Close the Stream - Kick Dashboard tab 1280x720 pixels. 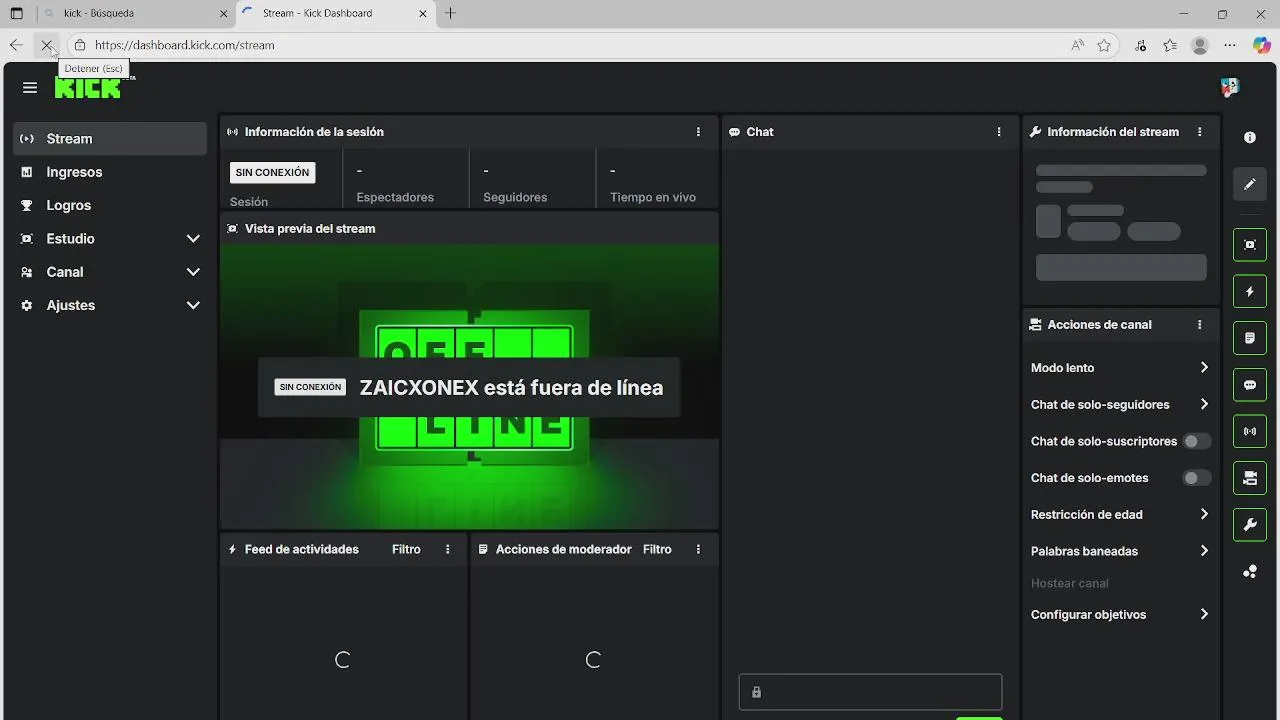coord(423,14)
